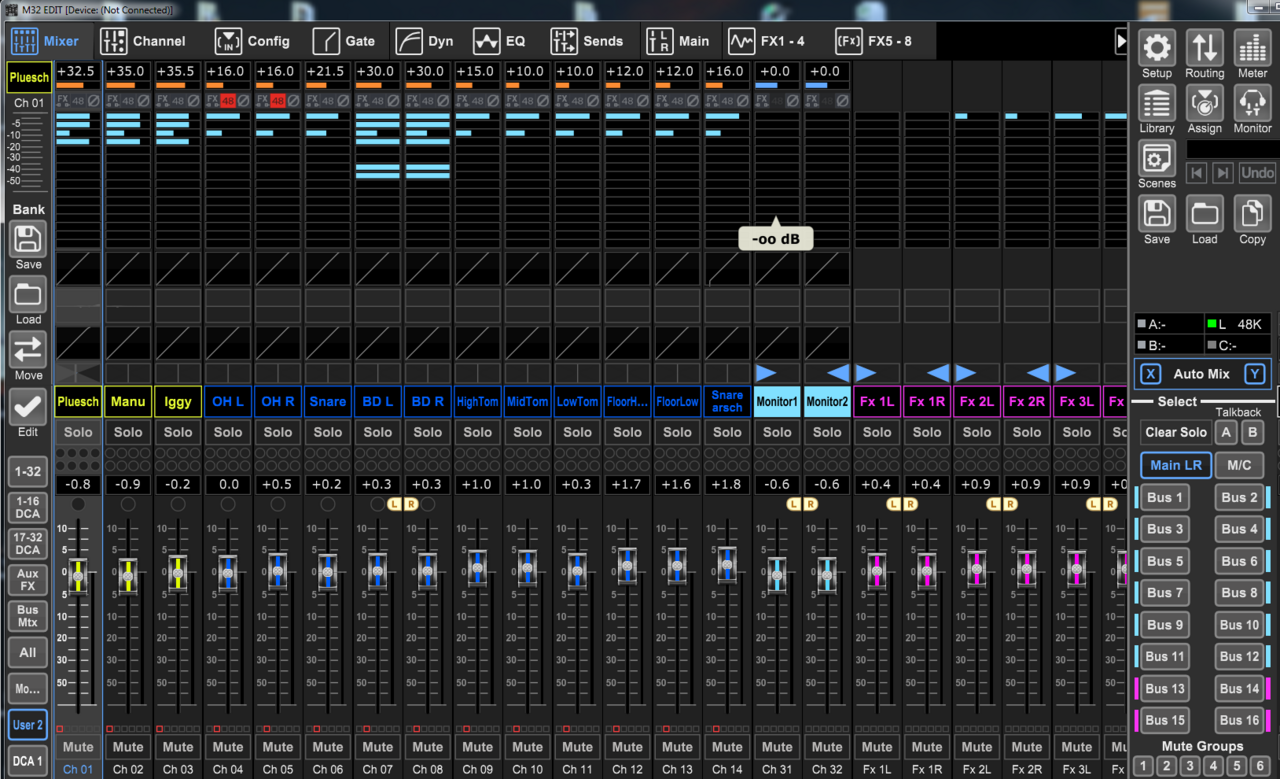Click the FX icon on the Pluesch channel
The height and width of the screenshot is (779, 1280).
pos(62,100)
